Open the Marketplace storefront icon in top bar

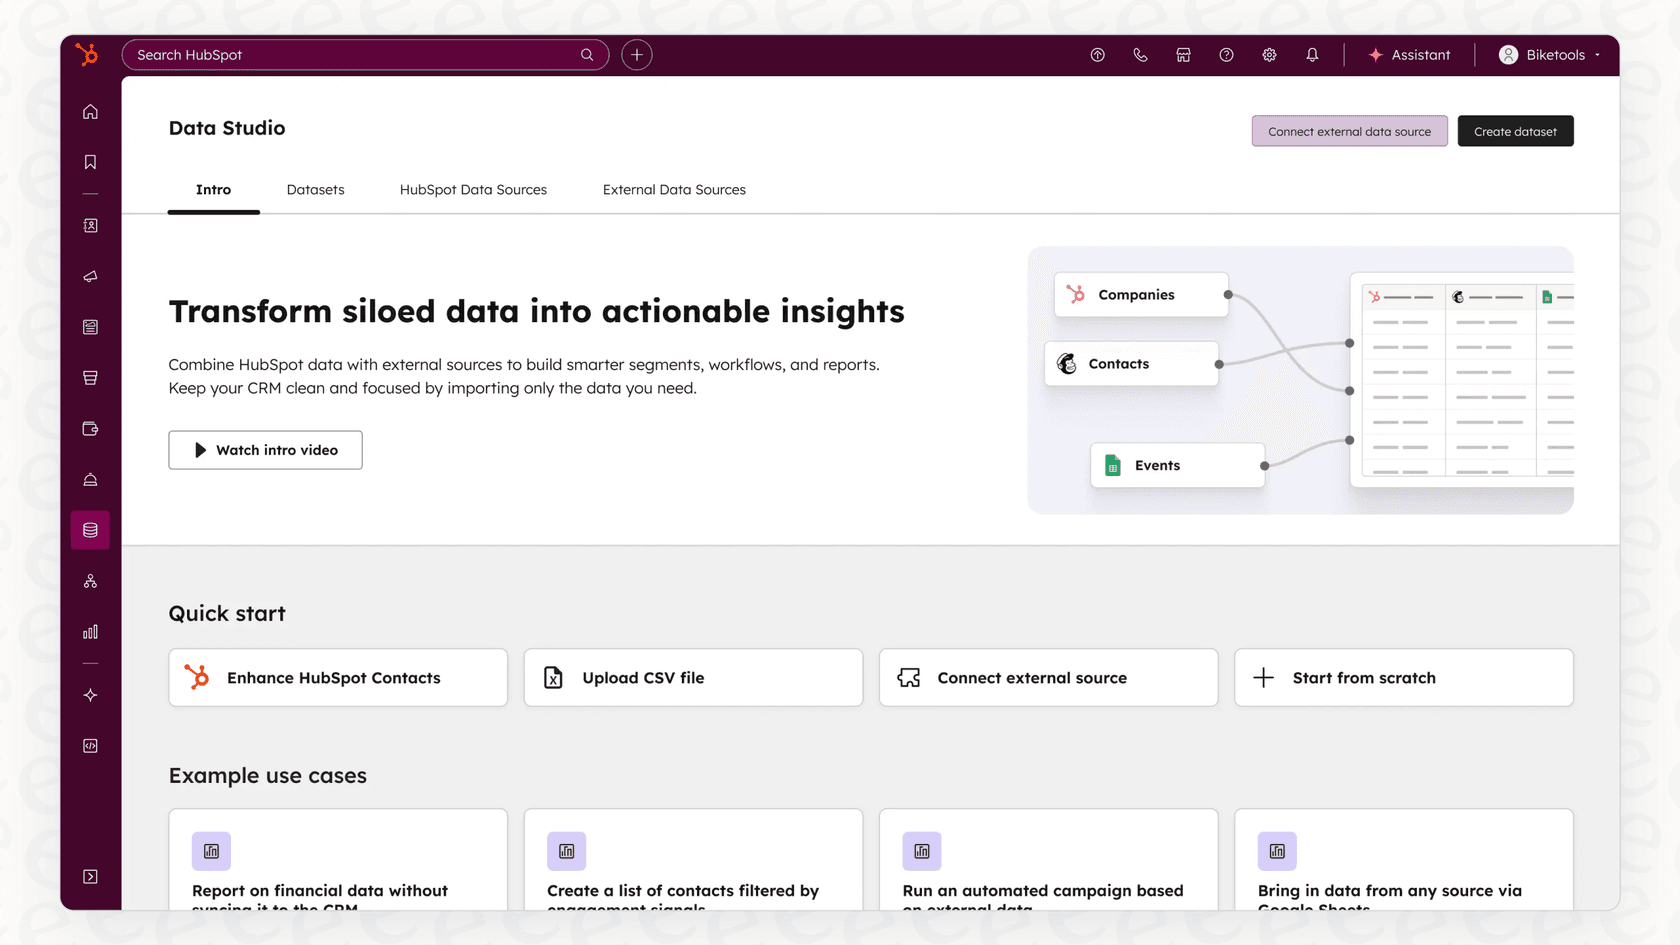click(1183, 55)
